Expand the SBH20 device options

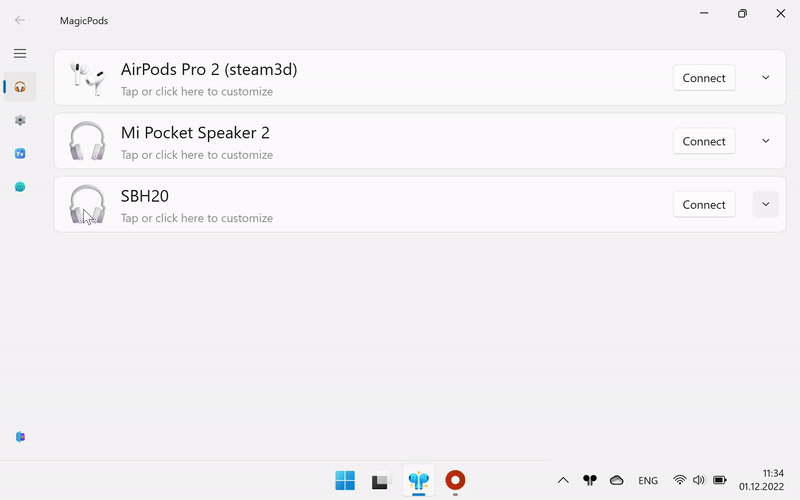pos(765,204)
